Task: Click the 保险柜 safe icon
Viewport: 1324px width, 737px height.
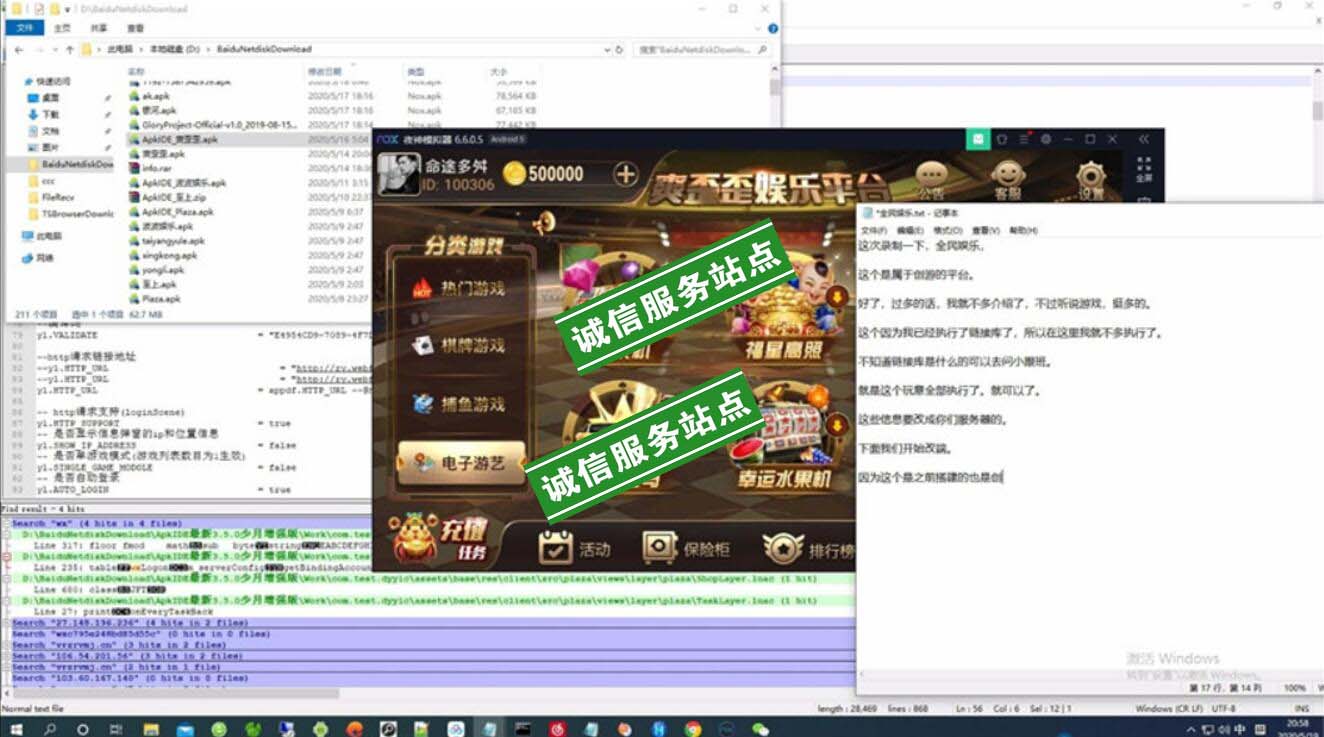Action: [660, 547]
